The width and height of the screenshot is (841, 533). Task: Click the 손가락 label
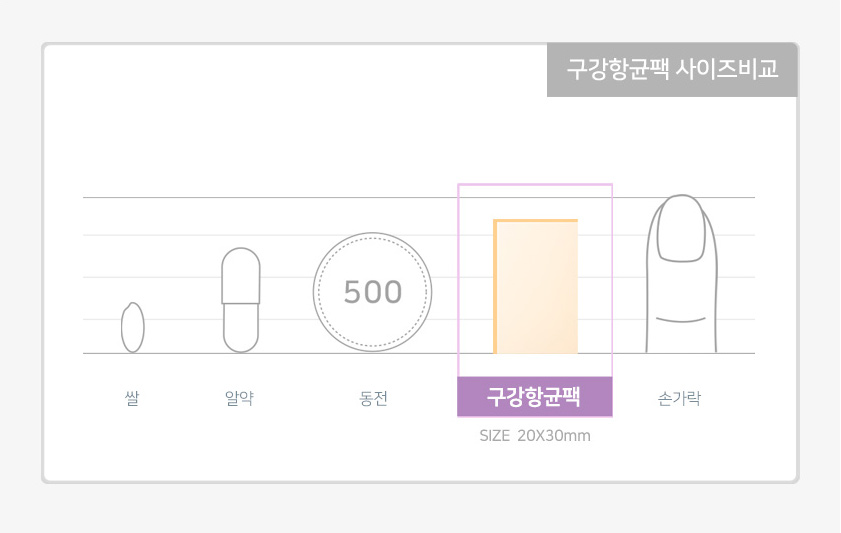(x=679, y=398)
